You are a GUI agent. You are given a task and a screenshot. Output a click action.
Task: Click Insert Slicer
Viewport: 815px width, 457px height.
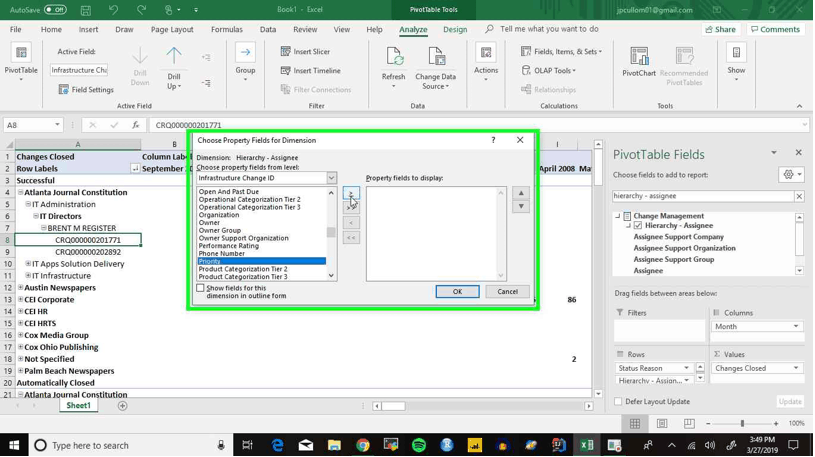click(305, 51)
